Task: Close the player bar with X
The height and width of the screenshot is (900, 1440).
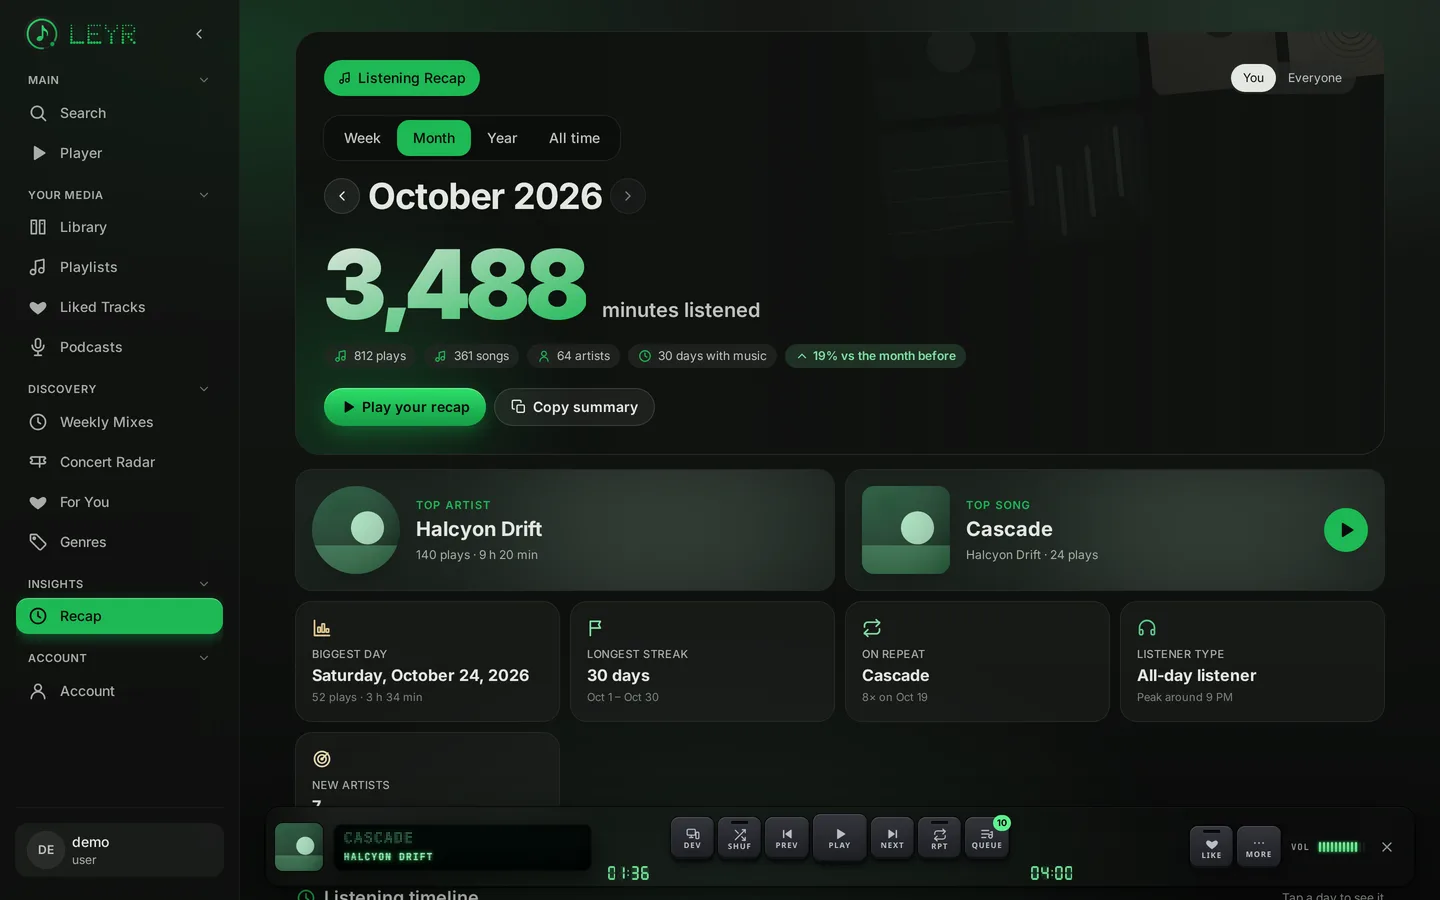Action: coord(1387,847)
